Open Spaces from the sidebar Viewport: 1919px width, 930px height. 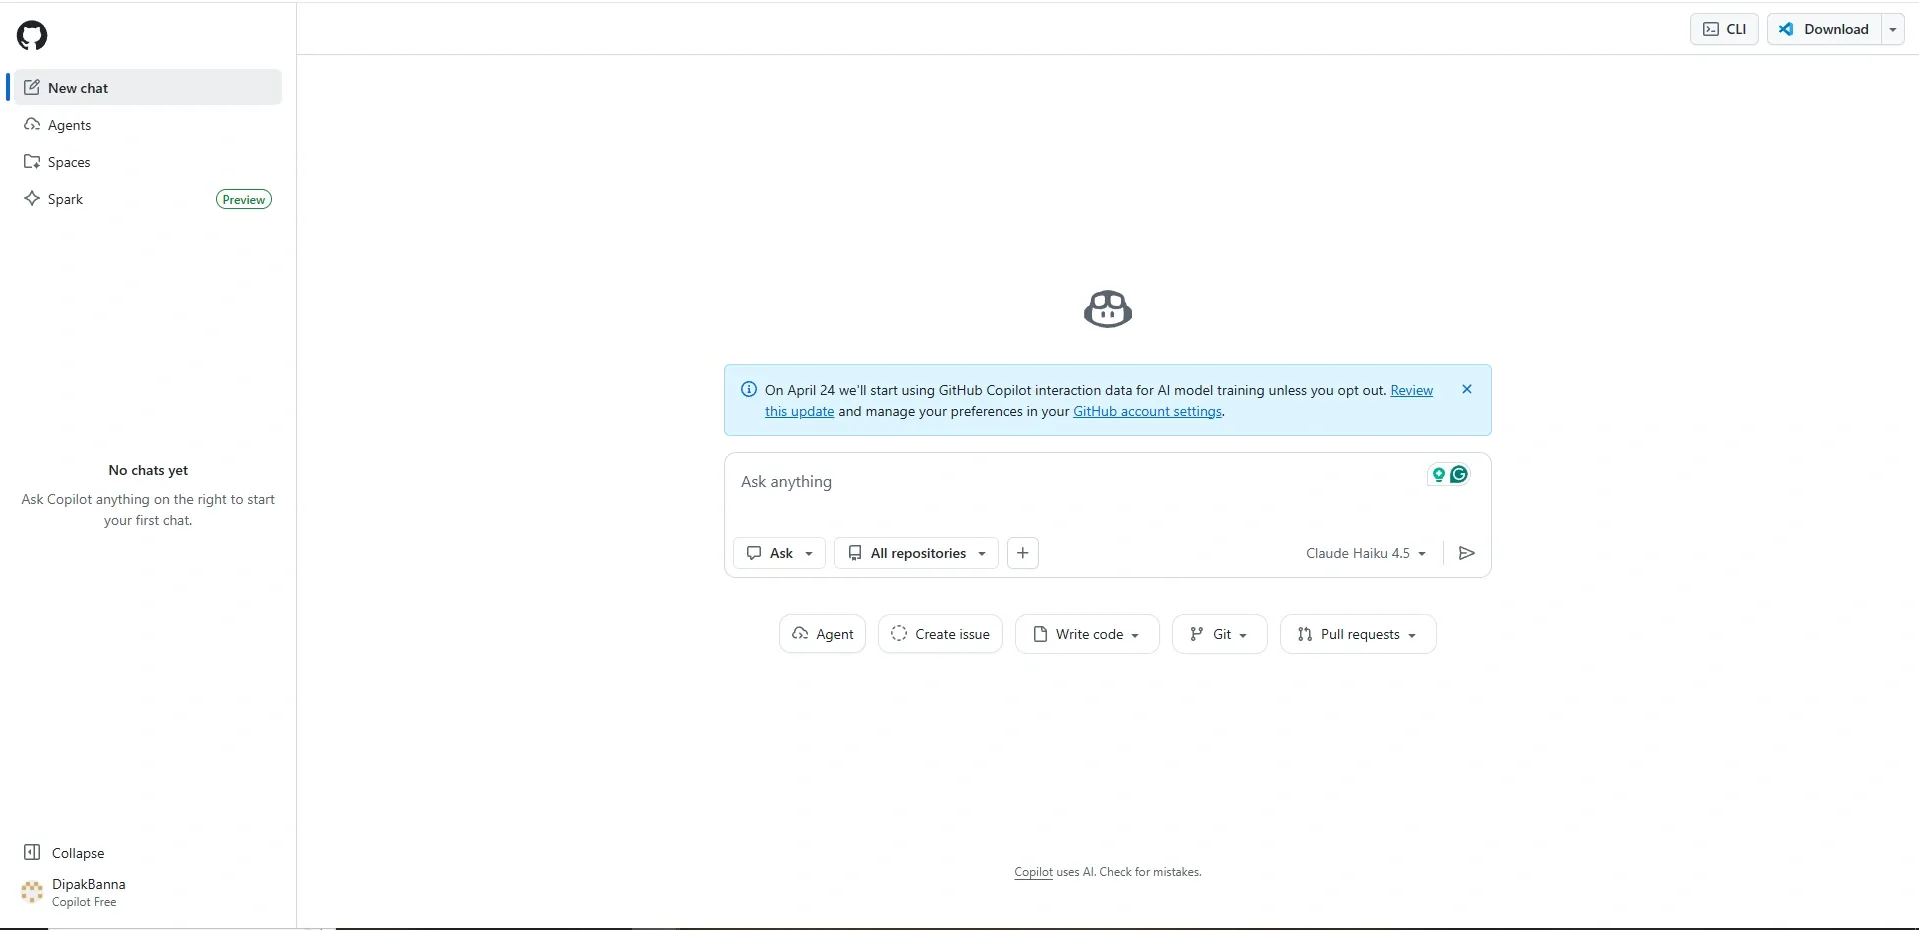[69, 161]
